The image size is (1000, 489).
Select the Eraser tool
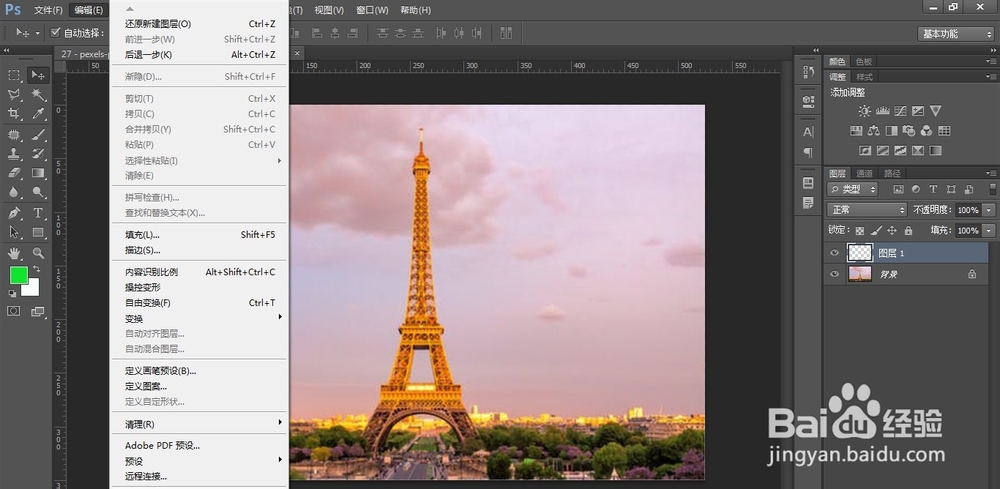pyautogui.click(x=13, y=173)
